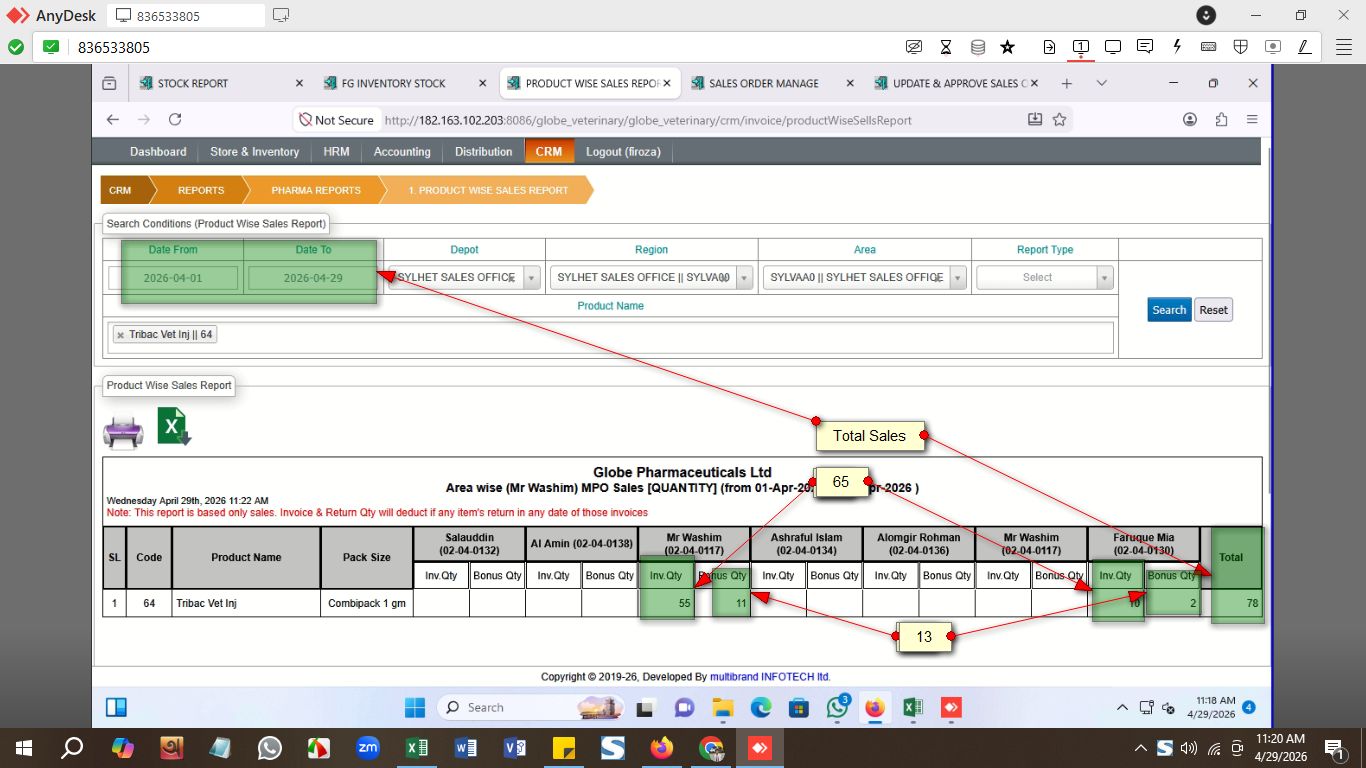Click the AnyDesk actions lightning bolt icon
1366x768 pixels.
click(x=1177, y=47)
